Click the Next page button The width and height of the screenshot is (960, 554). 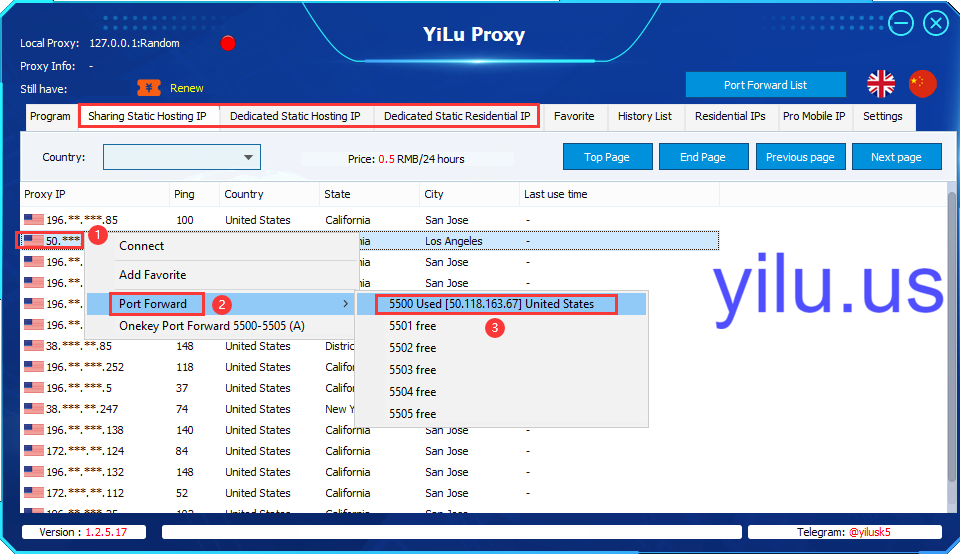coord(896,157)
